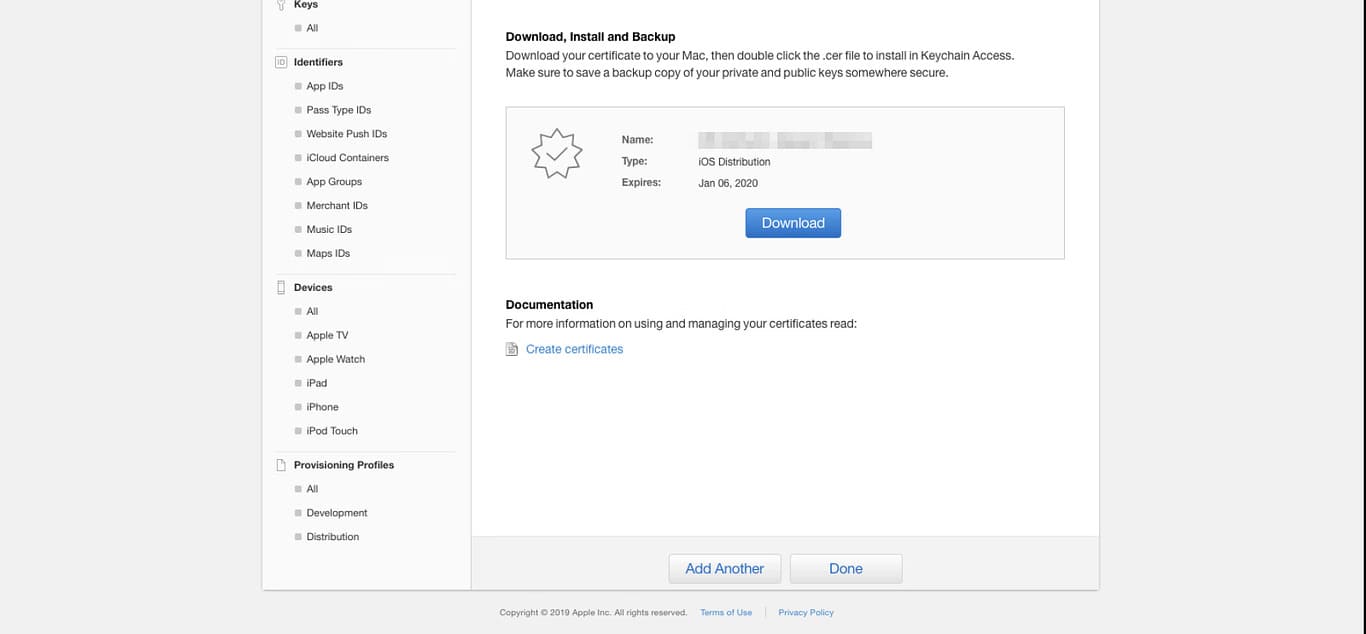Click the ID badge icon next to Identifiers
The width and height of the screenshot is (1366, 634).
(x=280, y=61)
